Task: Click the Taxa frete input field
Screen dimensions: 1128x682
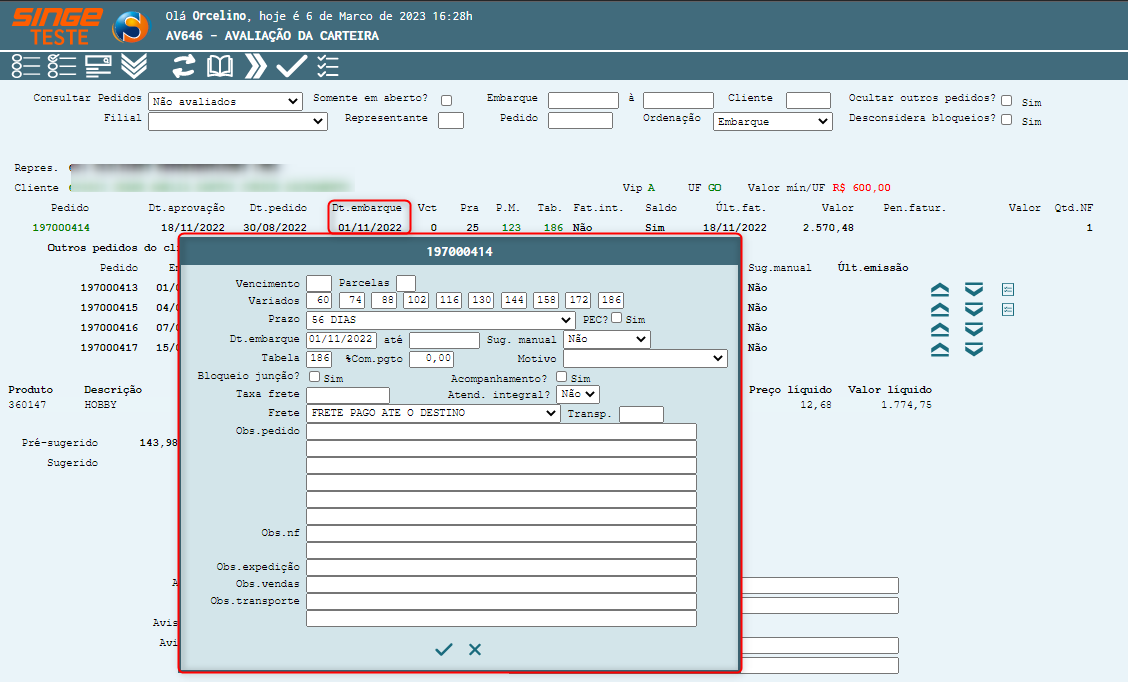Action: pyautogui.click(x=347, y=395)
